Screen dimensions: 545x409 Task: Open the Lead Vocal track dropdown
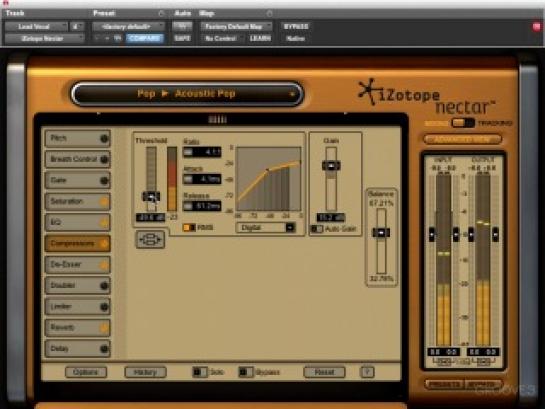[36, 27]
